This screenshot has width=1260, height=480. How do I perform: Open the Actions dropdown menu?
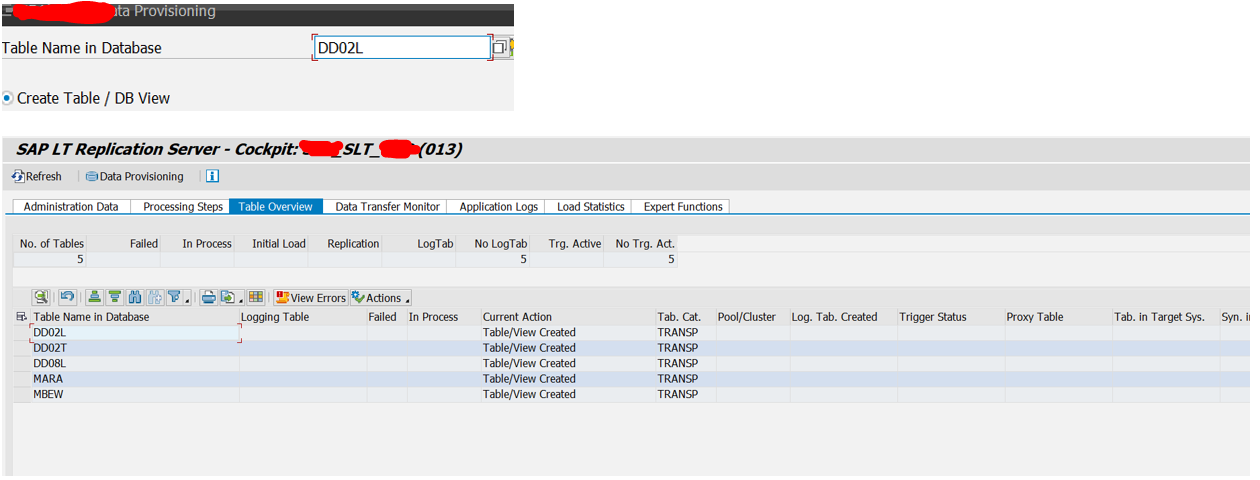(381, 298)
